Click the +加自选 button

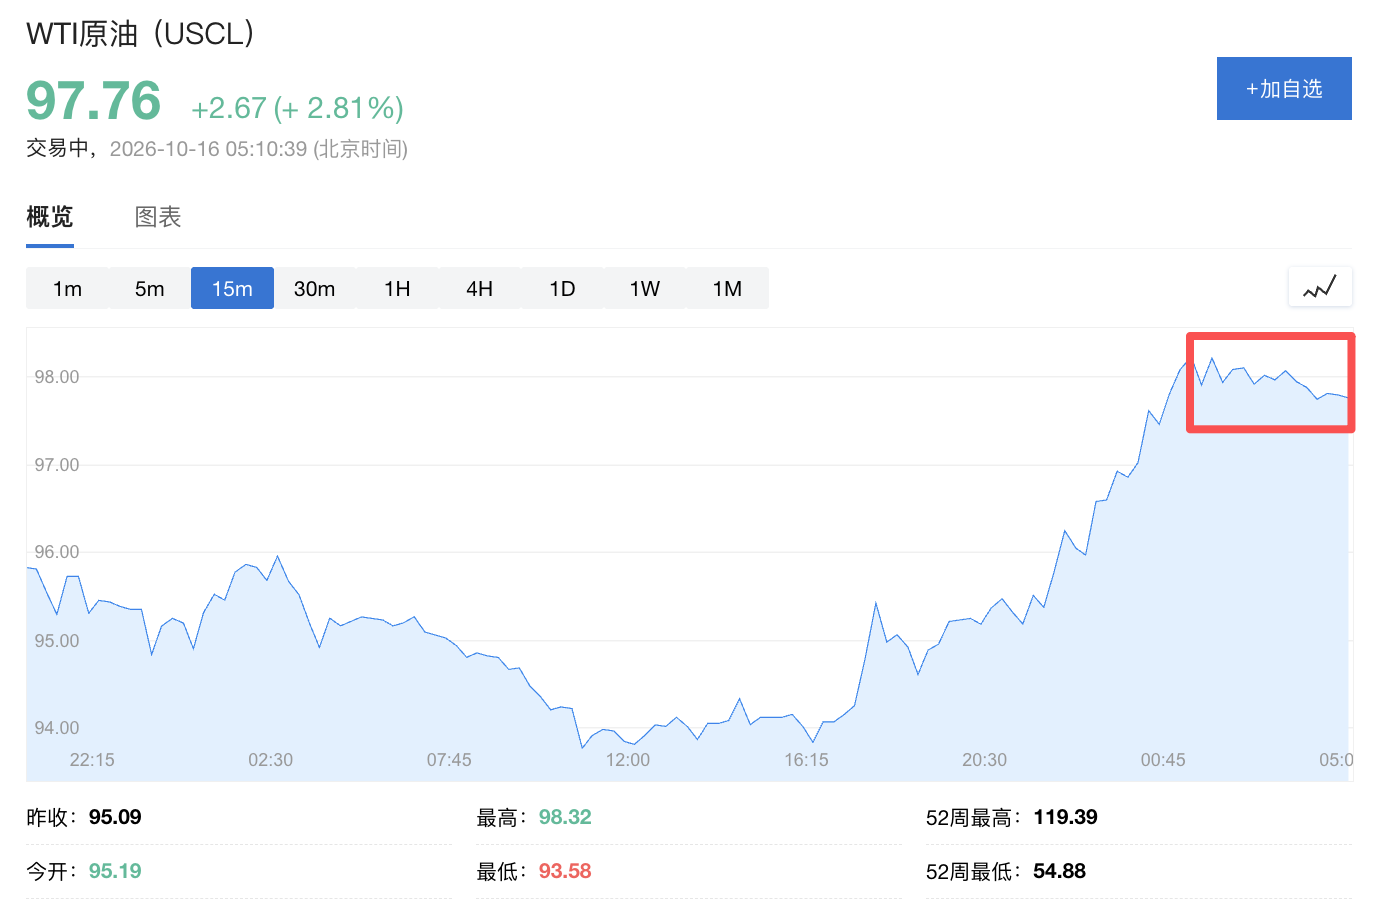1284,89
